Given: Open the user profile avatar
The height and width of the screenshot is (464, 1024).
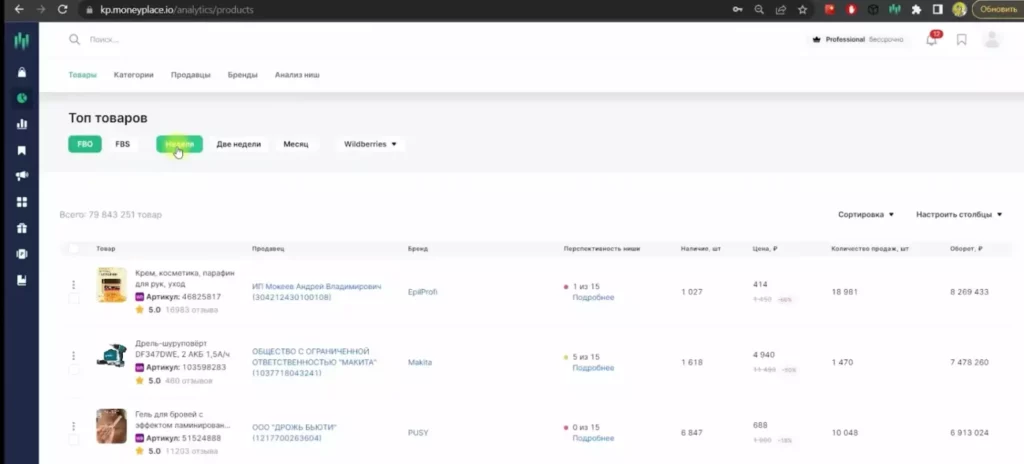Looking at the screenshot, I should click(992, 39).
